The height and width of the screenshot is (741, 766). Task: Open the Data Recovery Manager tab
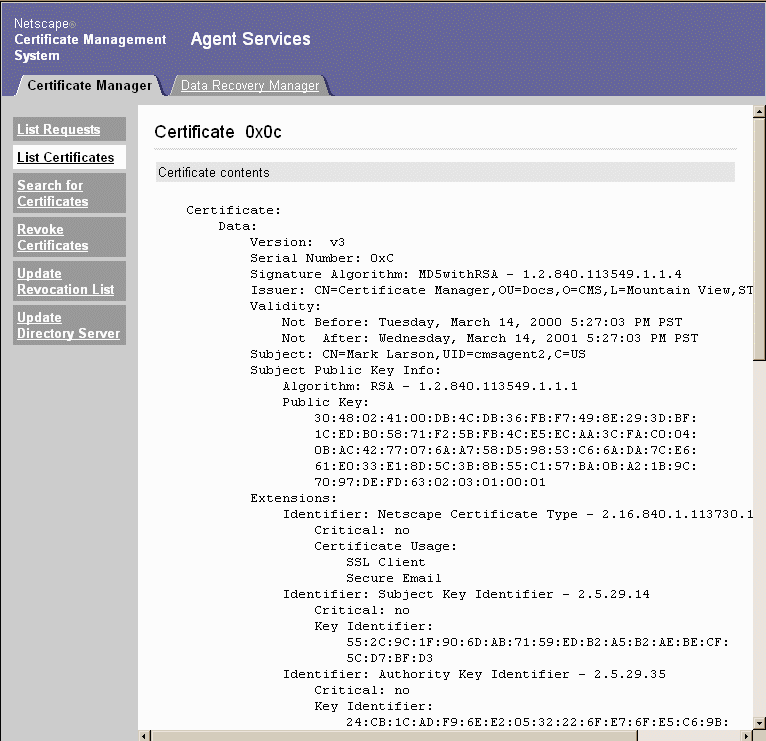pyautogui.click(x=250, y=85)
